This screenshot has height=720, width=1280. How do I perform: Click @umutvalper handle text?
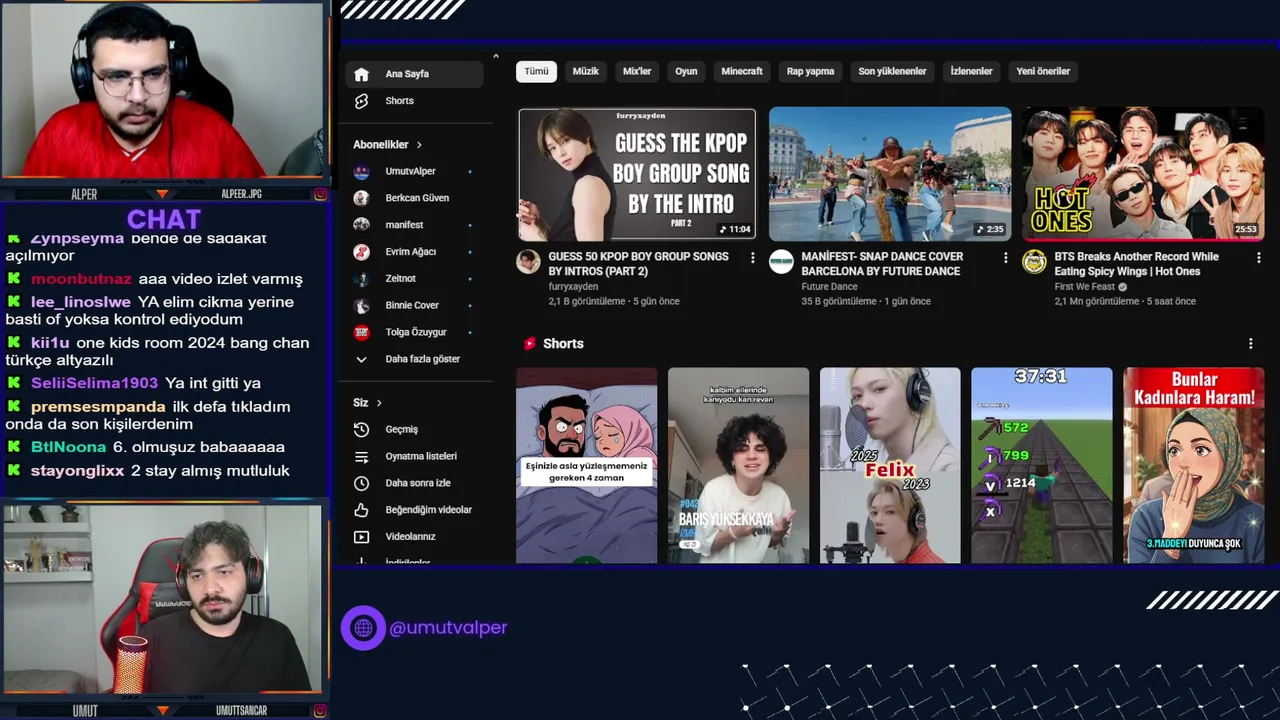[x=449, y=628]
